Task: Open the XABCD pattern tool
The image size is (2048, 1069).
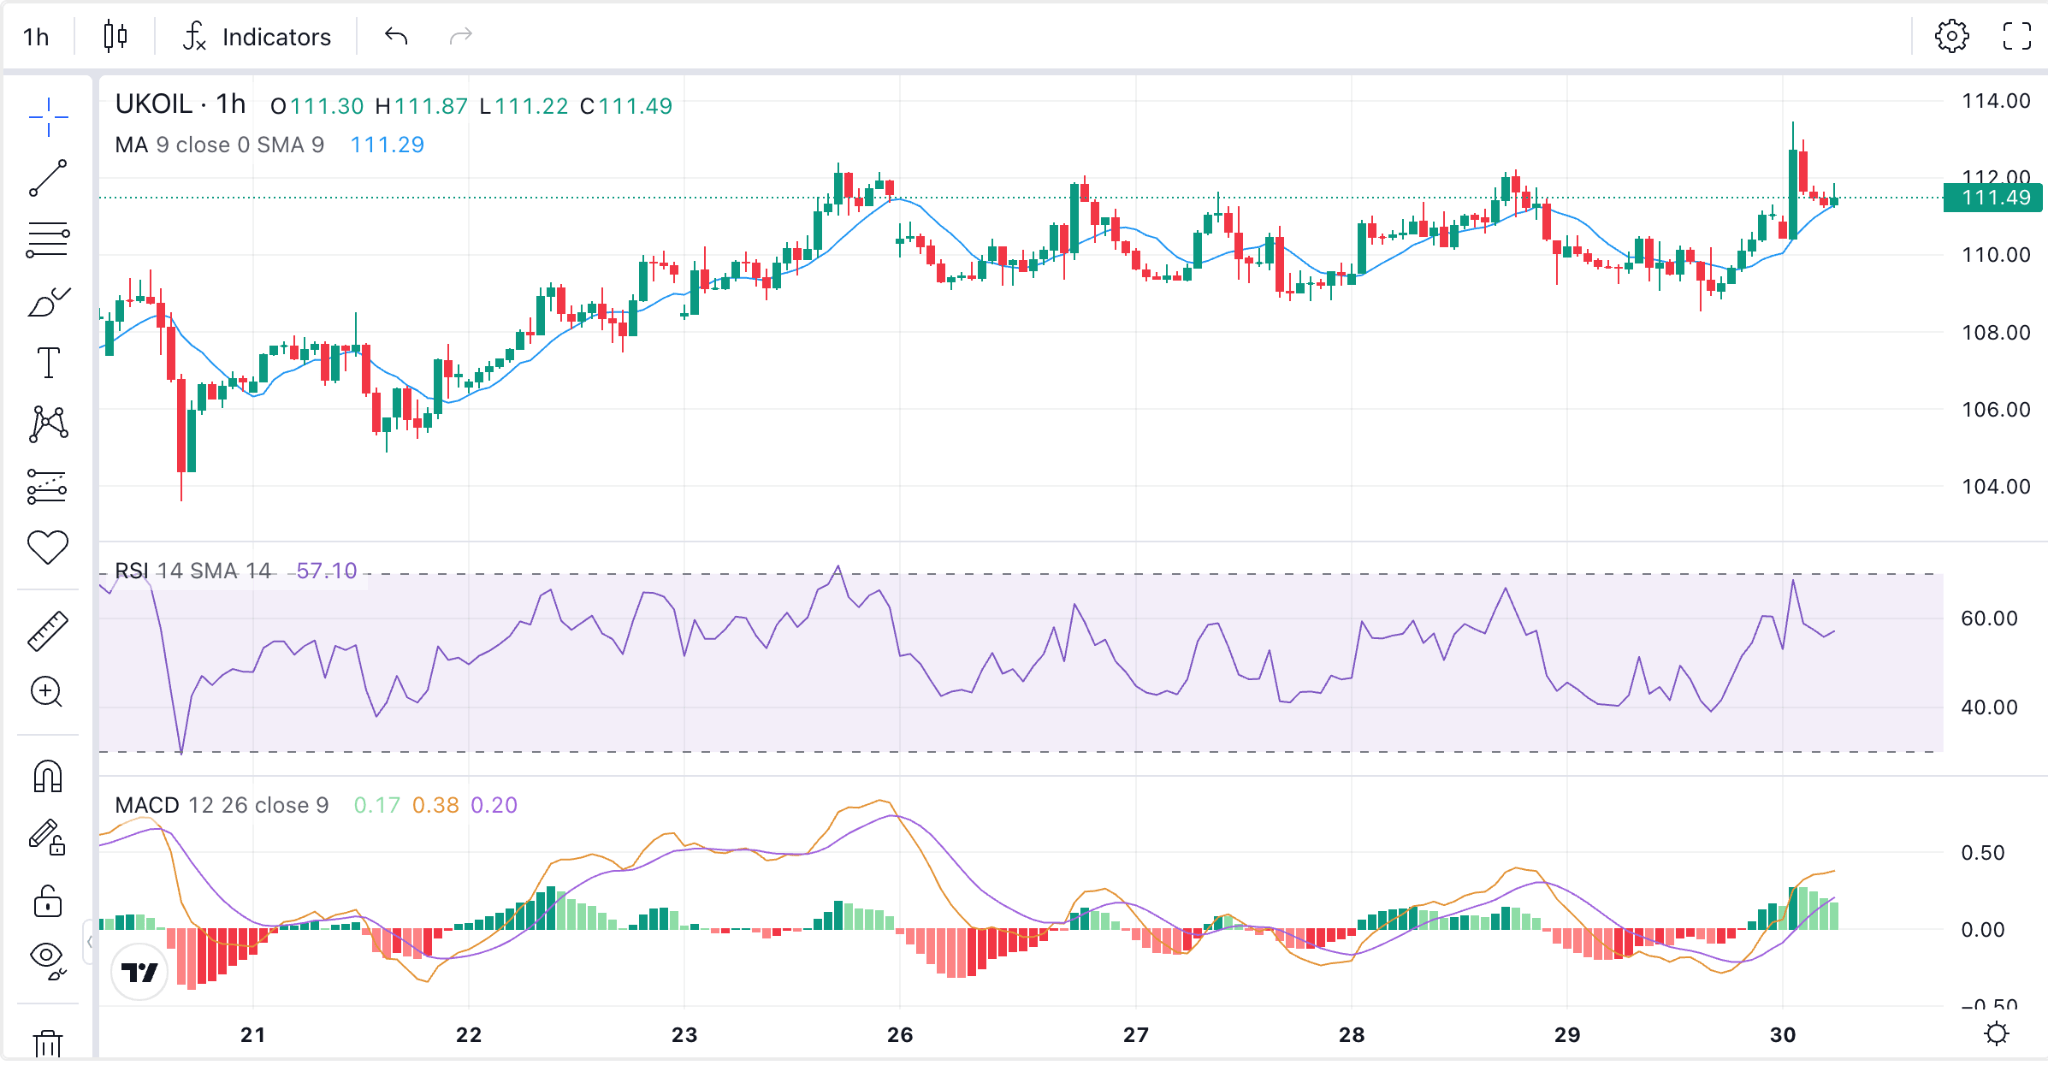Action: pos(47,424)
